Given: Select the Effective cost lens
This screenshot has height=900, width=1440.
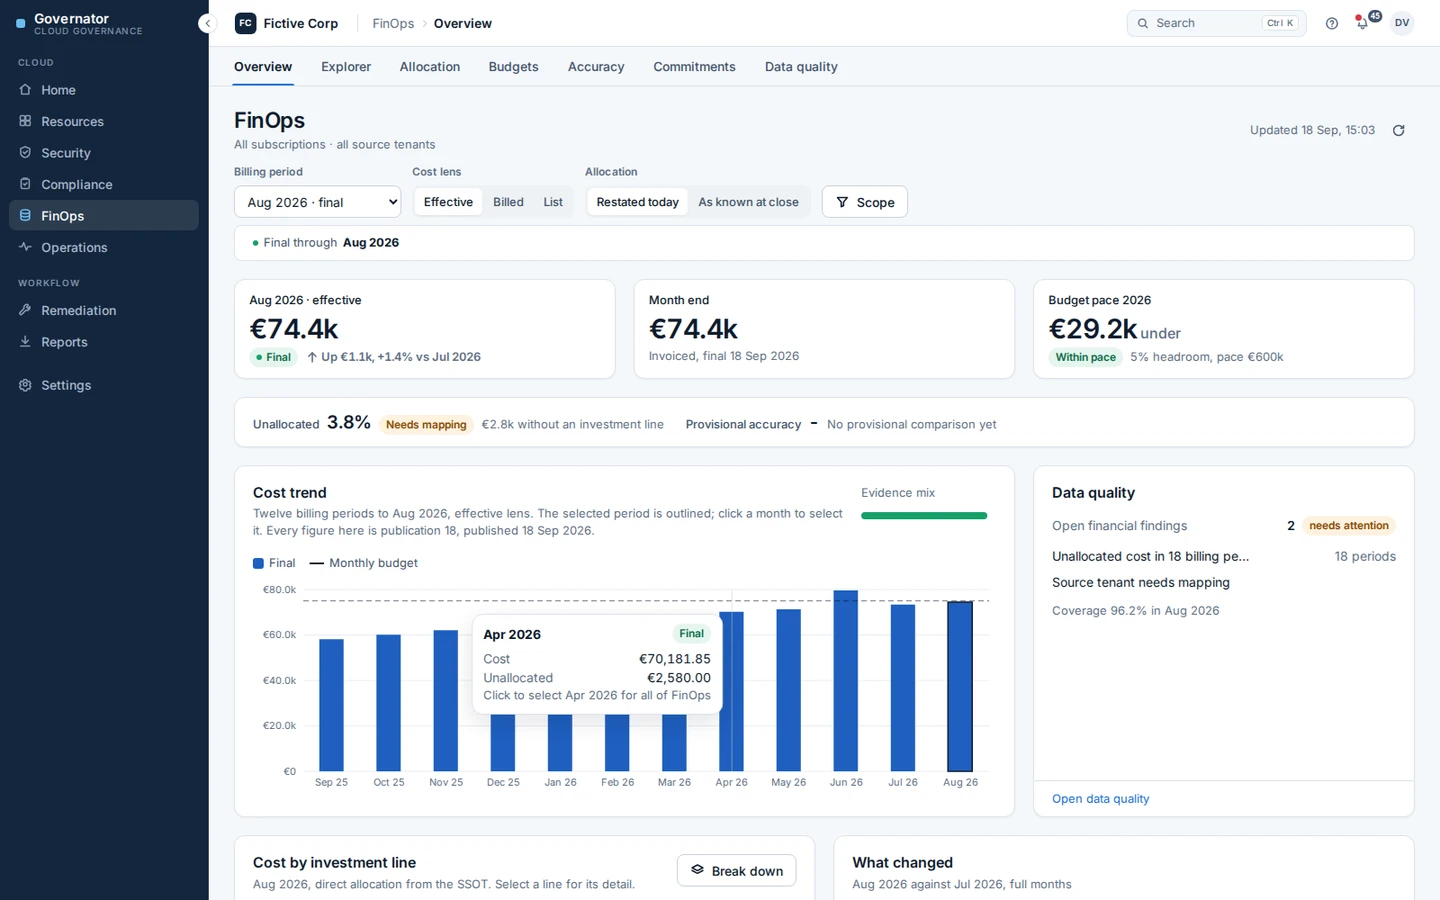Looking at the screenshot, I should click(x=448, y=202).
